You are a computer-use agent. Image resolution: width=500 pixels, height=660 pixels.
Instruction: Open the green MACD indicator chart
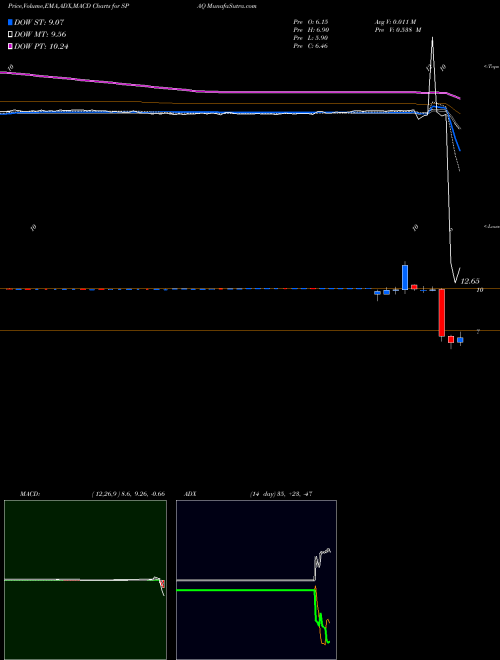(x=85, y=580)
